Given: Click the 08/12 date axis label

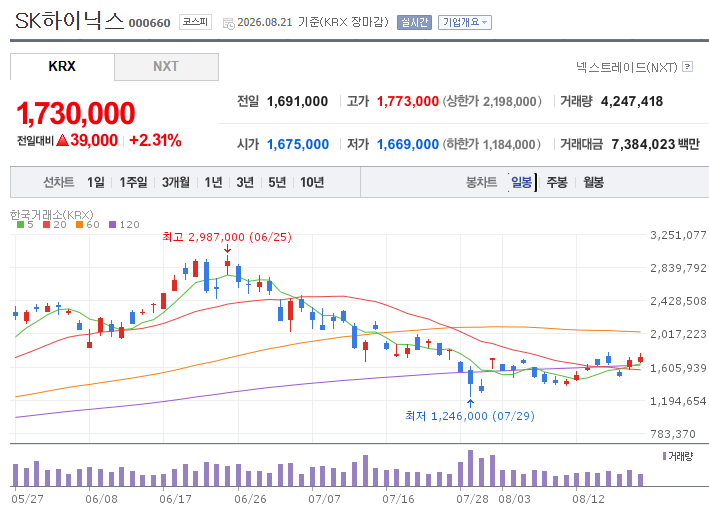Looking at the screenshot, I should tap(588, 499).
